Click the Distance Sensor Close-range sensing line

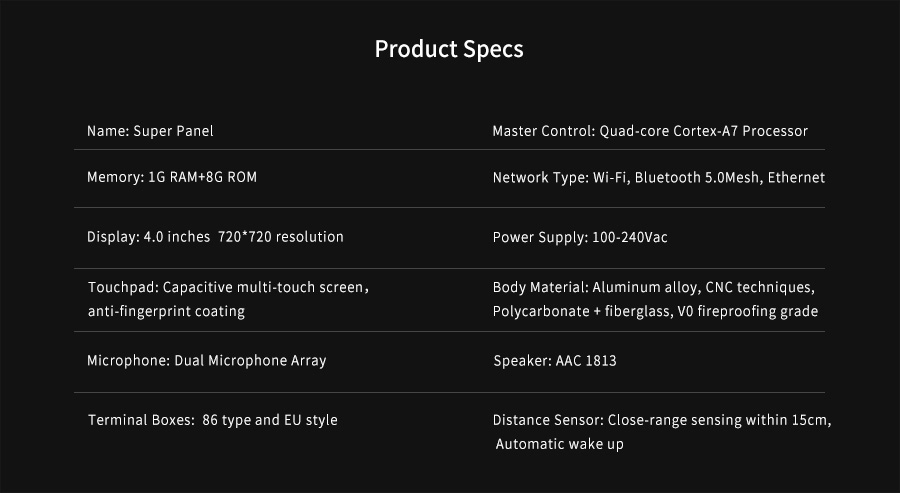coord(662,420)
